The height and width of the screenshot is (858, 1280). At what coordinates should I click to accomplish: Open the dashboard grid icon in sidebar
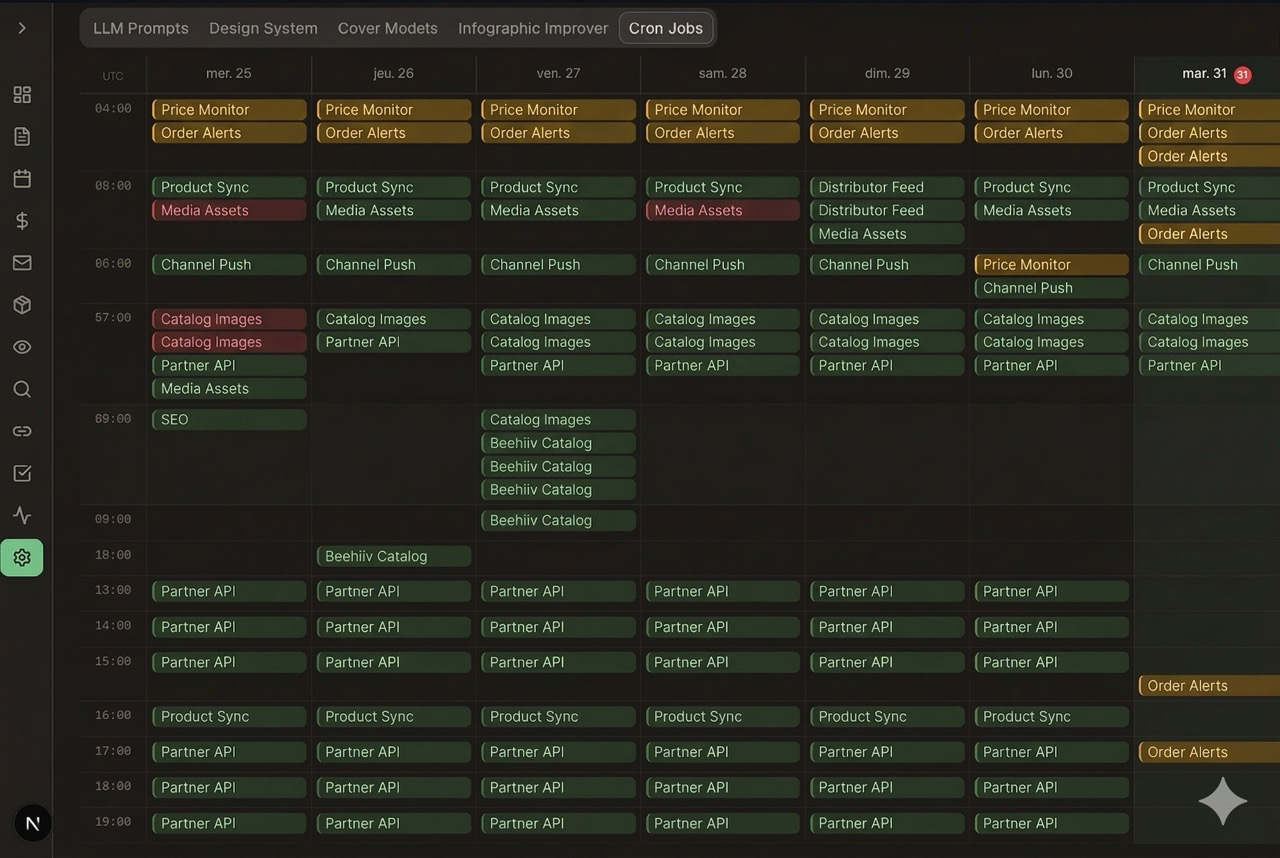pyautogui.click(x=22, y=95)
